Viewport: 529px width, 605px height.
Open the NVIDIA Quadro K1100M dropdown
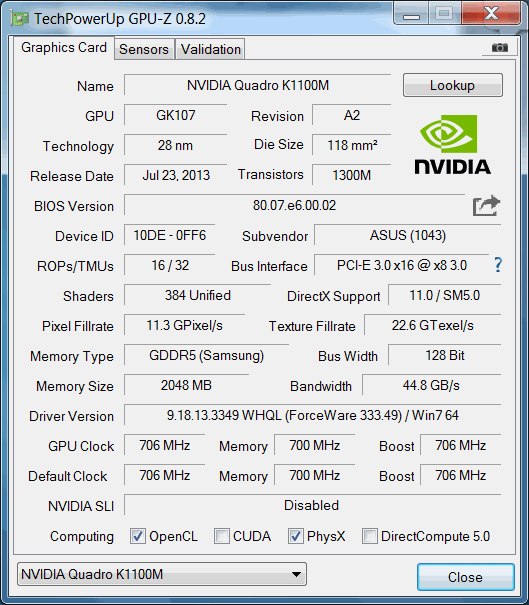[162, 574]
